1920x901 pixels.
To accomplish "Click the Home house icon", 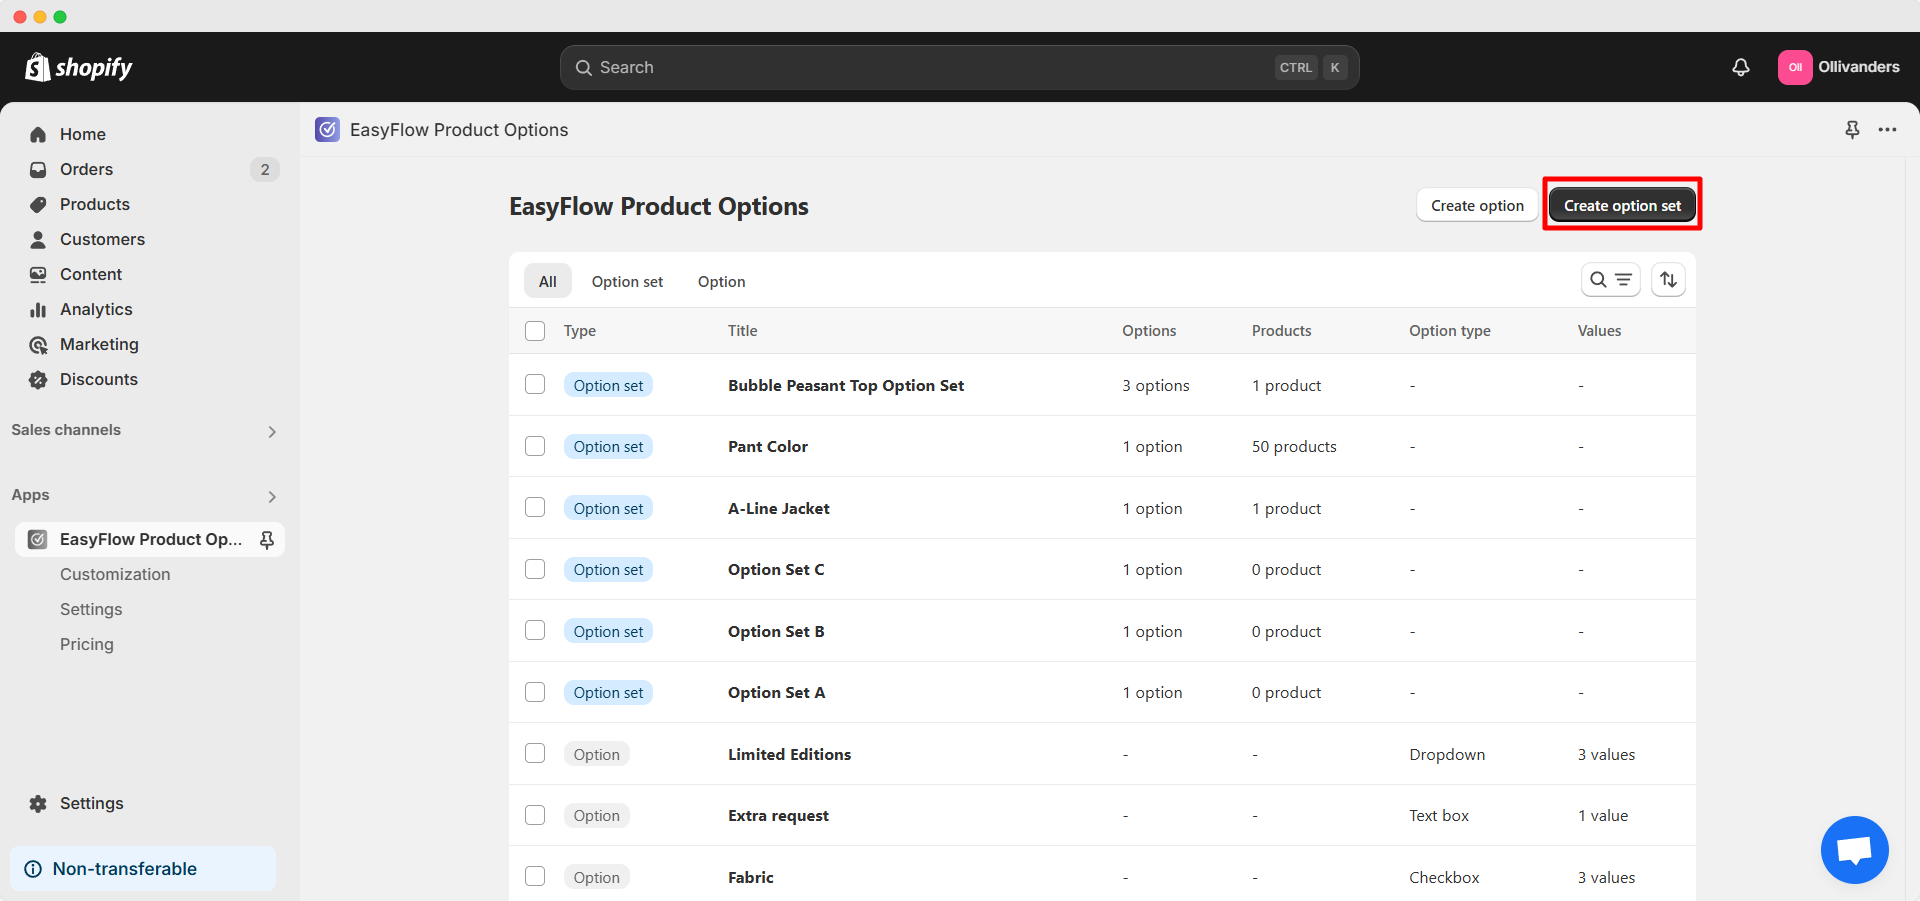I will tap(38, 134).
